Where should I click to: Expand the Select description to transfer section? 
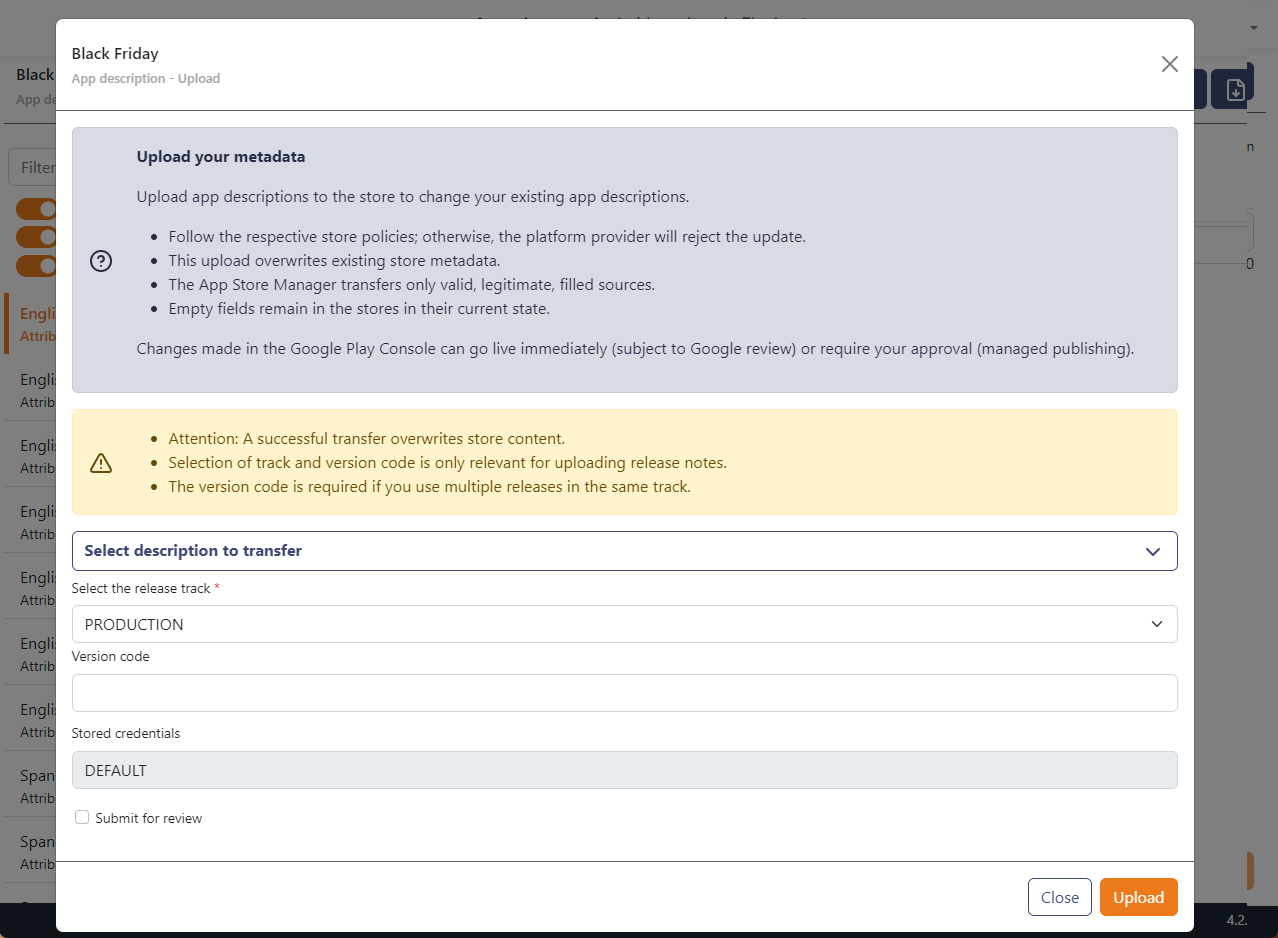[624, 551]
